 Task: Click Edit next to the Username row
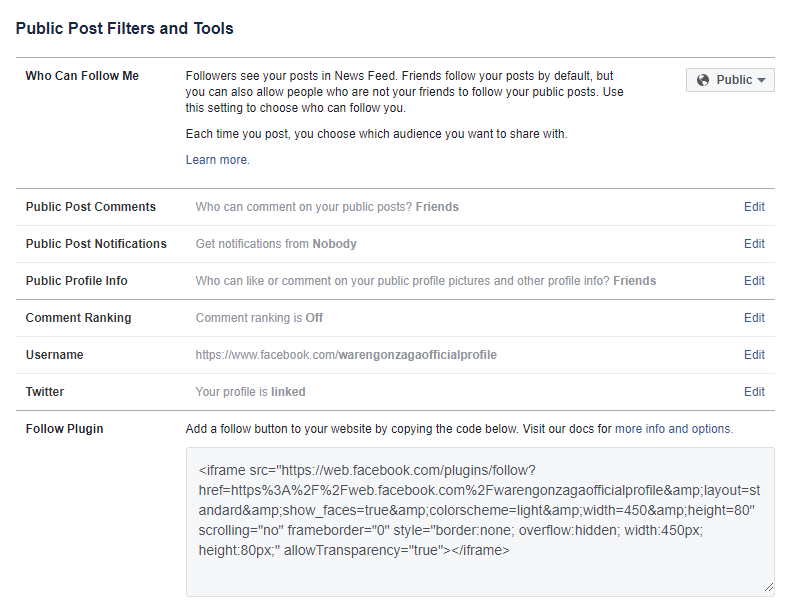[x=754, y=355]
